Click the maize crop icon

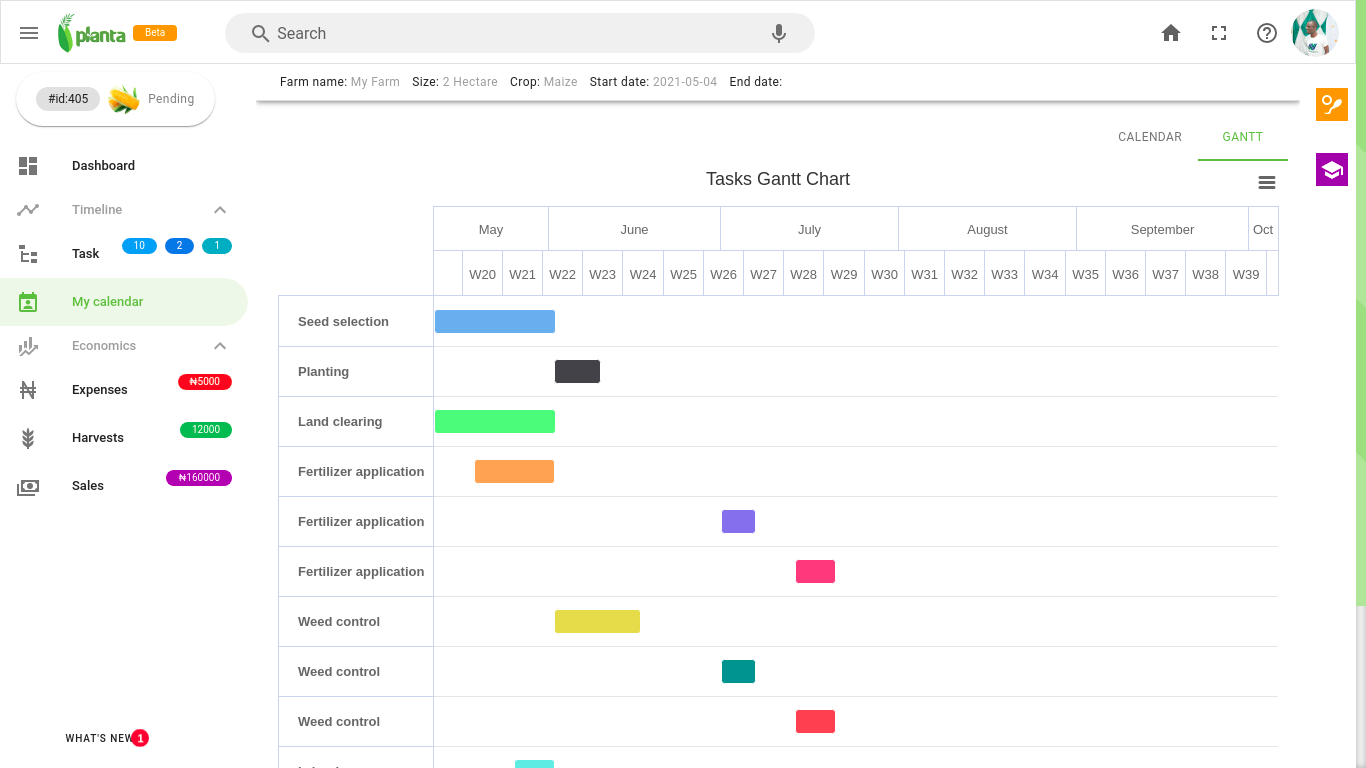pos(124,99)
